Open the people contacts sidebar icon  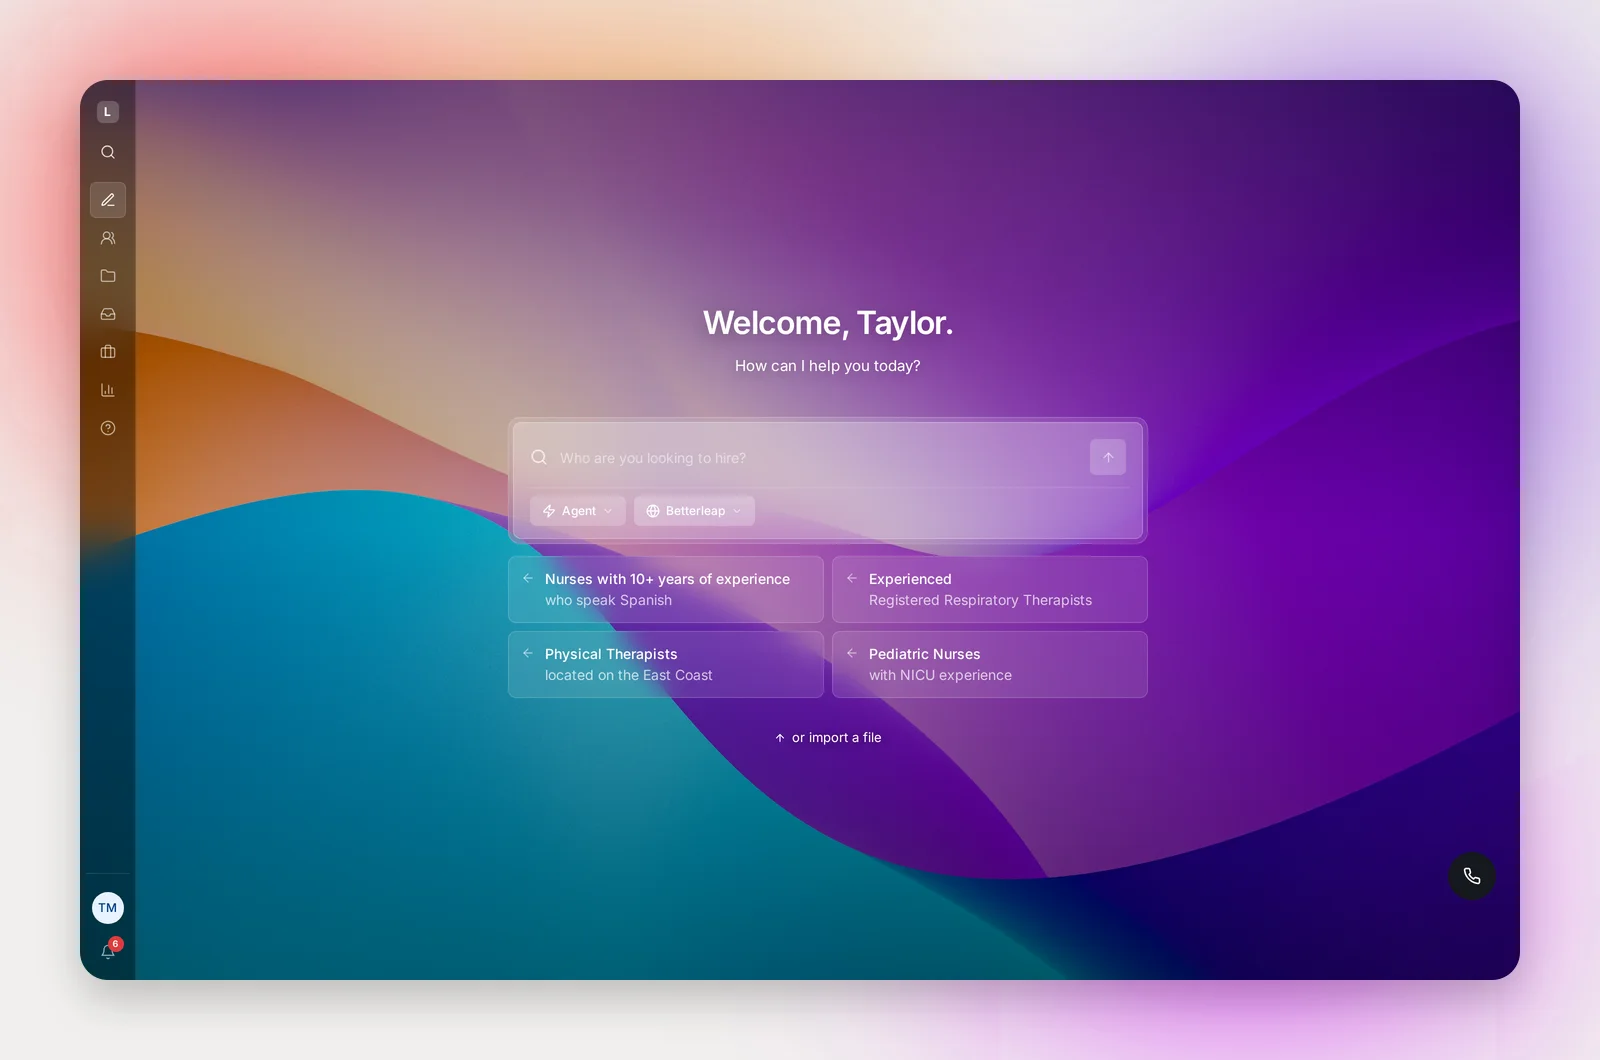pos(108,238)
